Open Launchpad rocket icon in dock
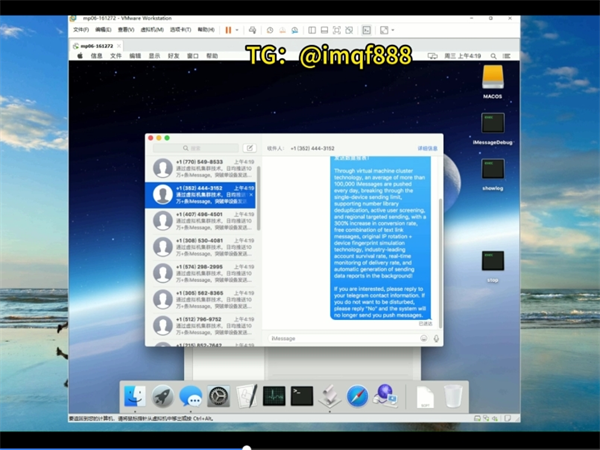This screenshot has height=450, width=600. point(162,396)
